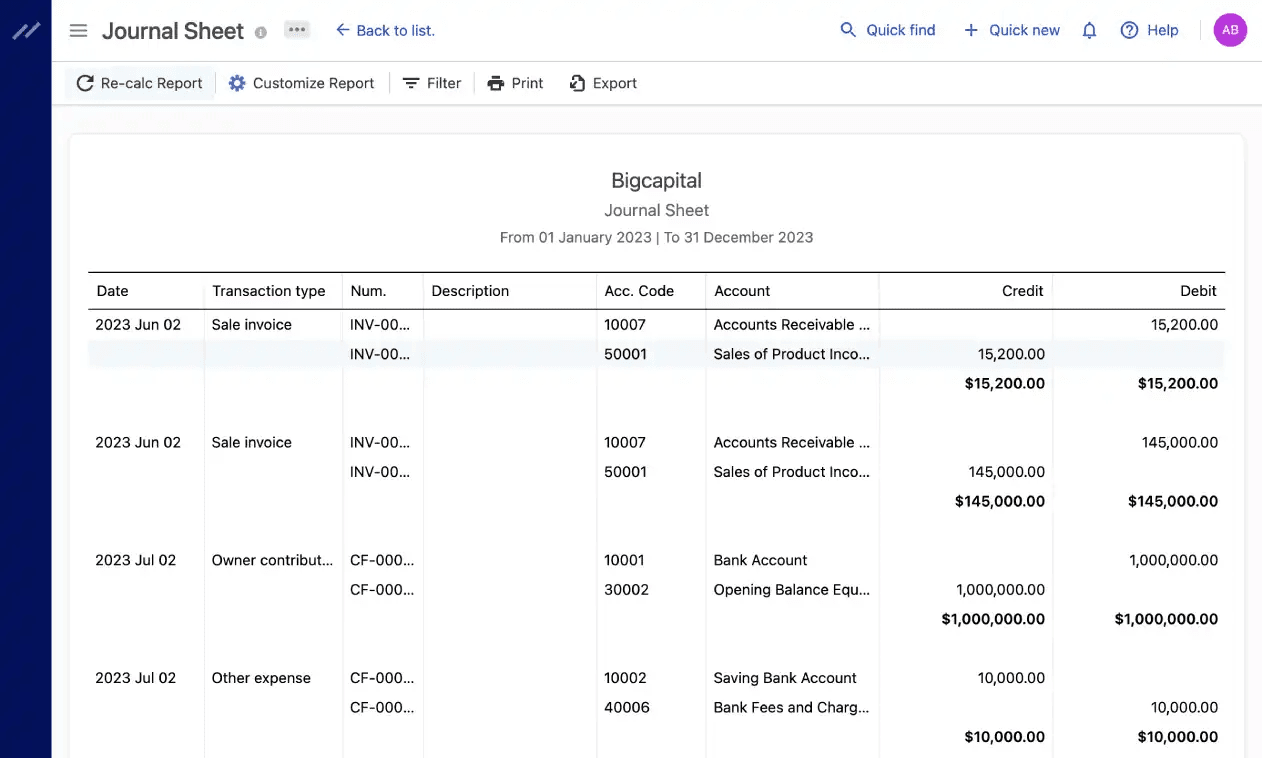Open the AB profile avatar menu
1262x758 pixels.
coord(1230,30)
